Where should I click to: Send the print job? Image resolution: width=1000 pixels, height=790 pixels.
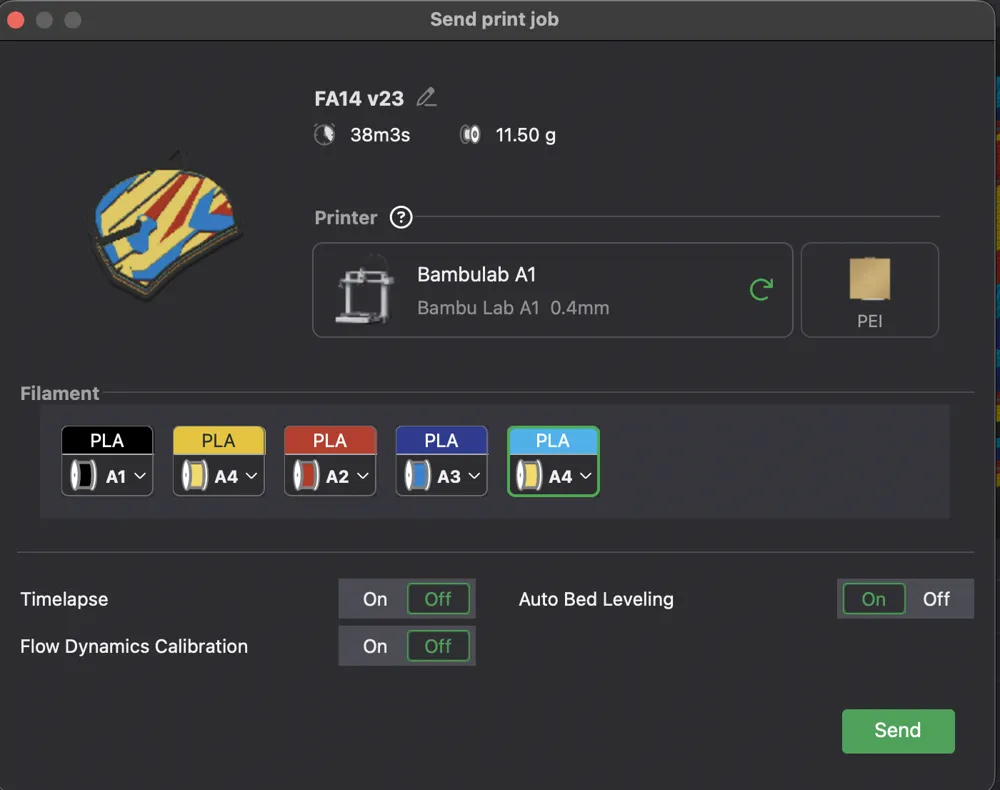(898, 731)
